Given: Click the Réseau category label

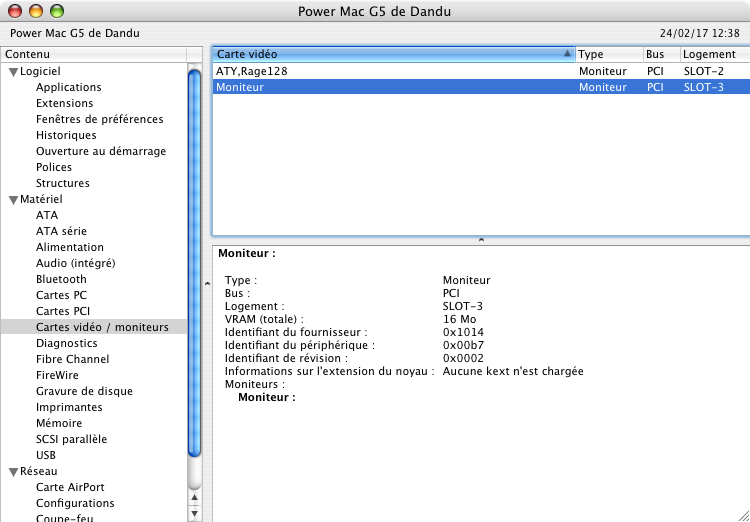Looking at the screenshot, I should (38, 471).
